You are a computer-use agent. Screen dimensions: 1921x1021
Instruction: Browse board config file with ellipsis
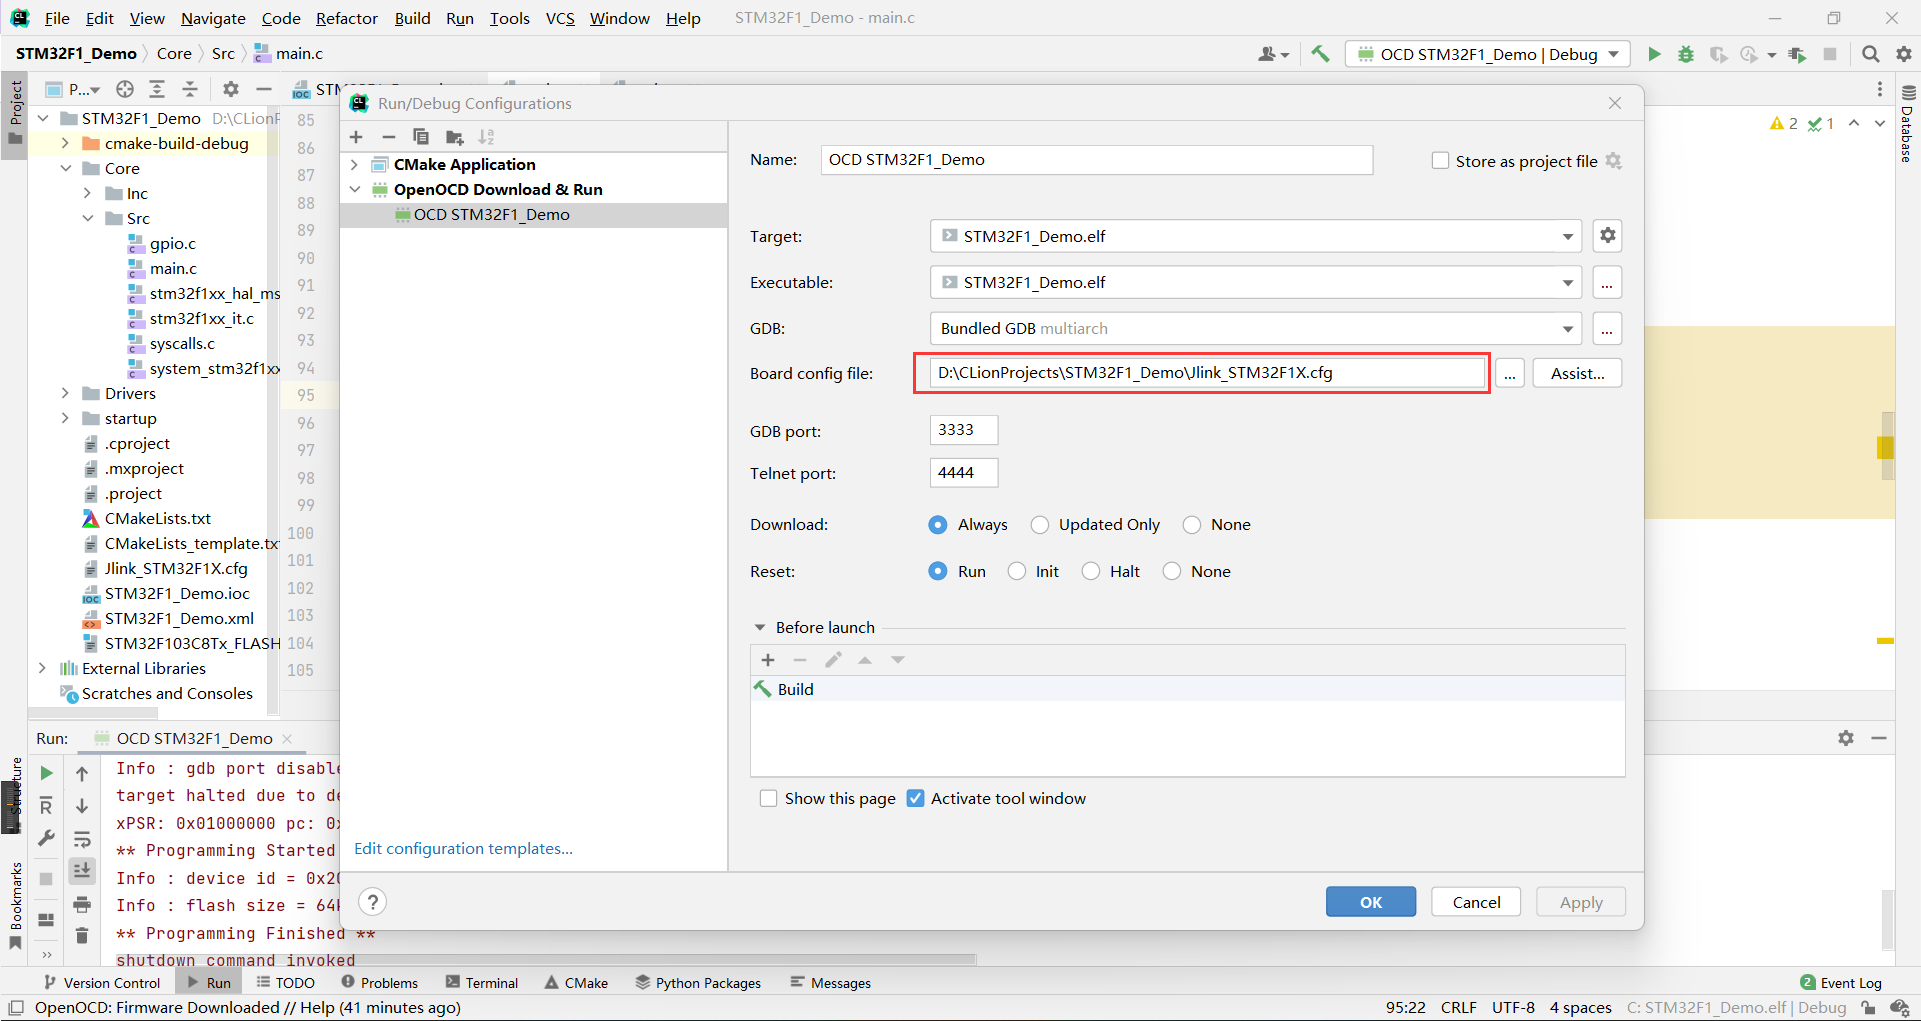click(1509, 373)
